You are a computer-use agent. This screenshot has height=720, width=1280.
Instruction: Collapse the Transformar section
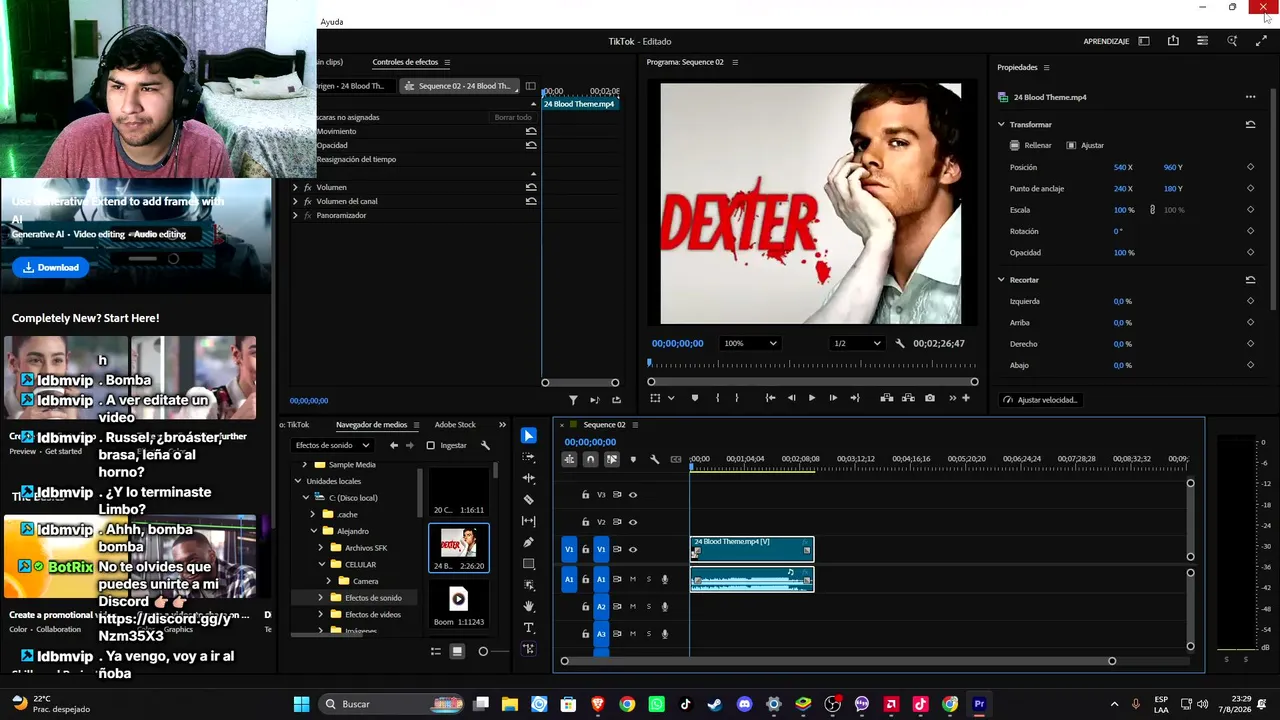pos(1001,124)
